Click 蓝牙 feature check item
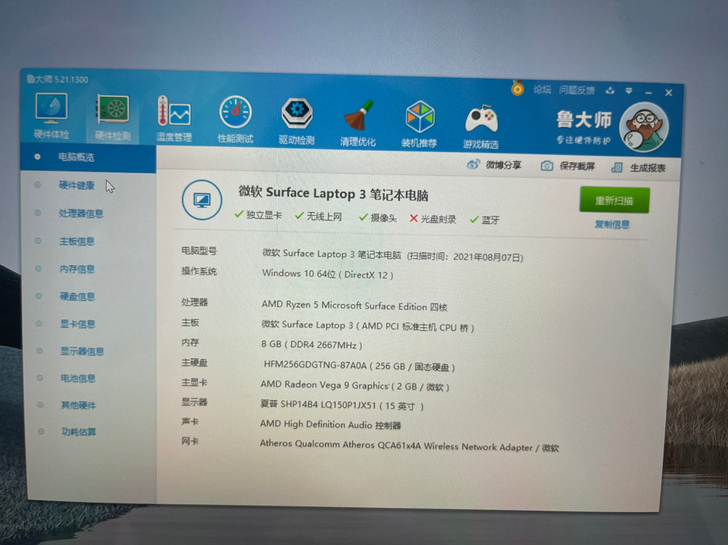728x545 pixels. pyautogui.click(x=484, y=220)
